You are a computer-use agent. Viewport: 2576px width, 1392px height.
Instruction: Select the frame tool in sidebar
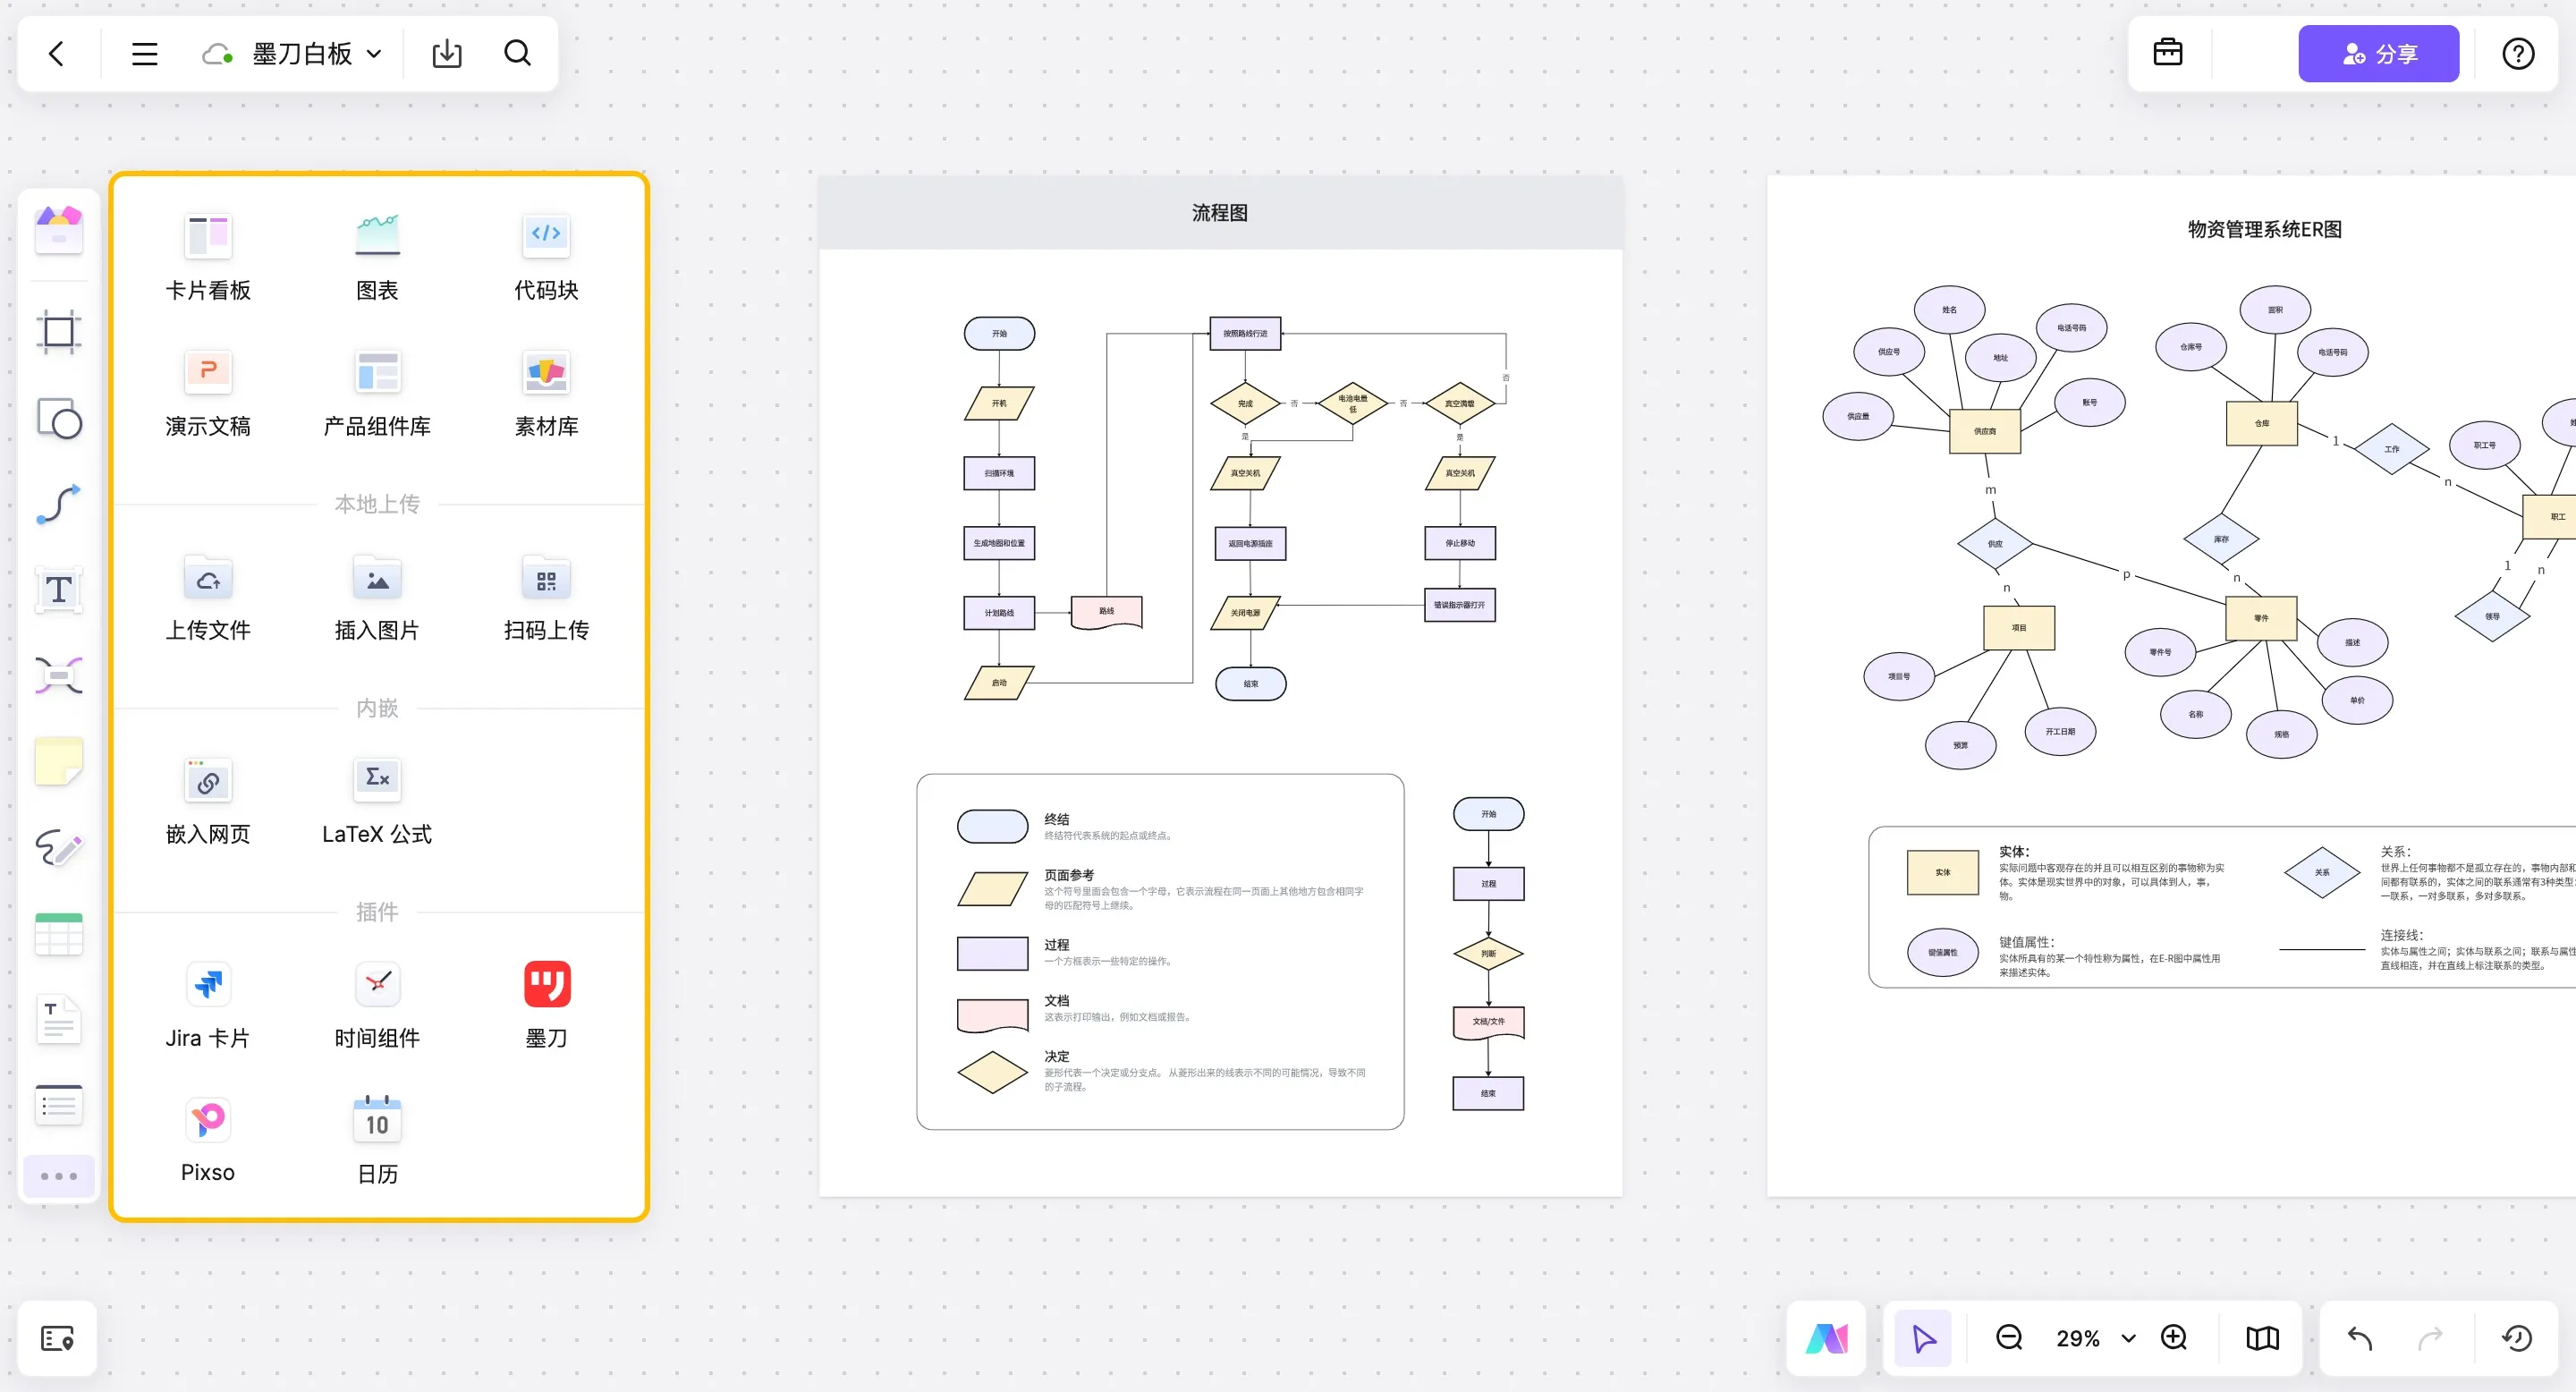[x=58, y=332]
